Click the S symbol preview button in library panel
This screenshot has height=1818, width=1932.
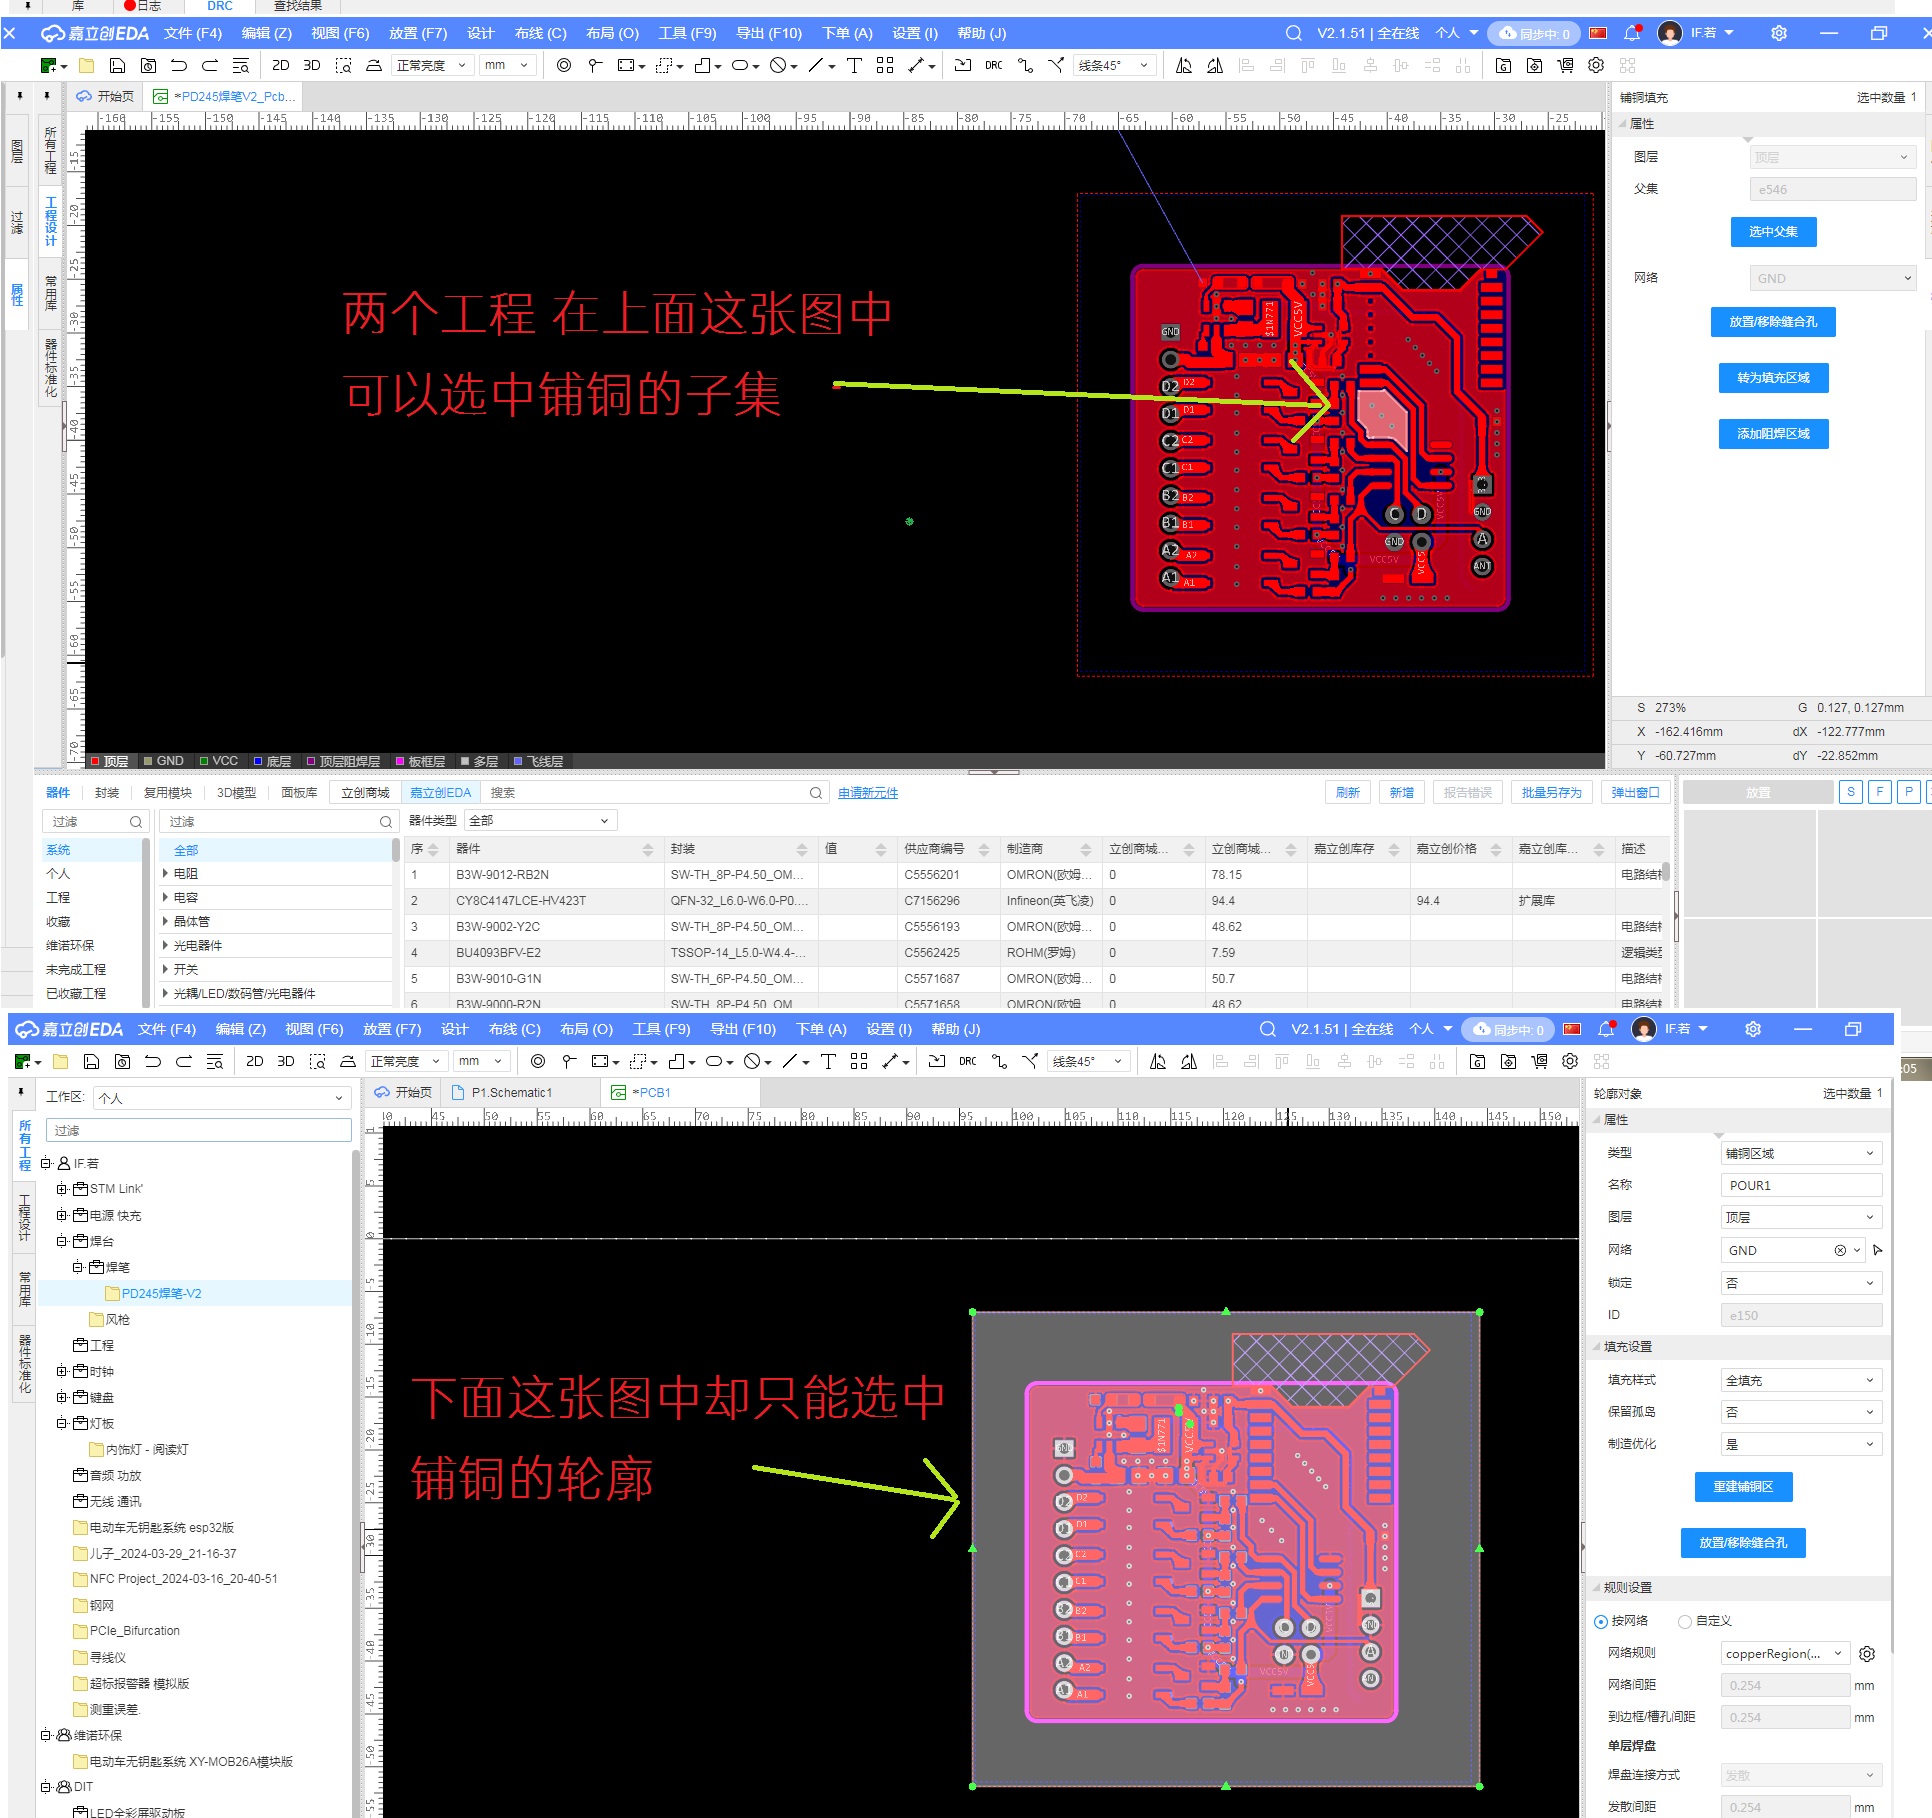tap(1850, 792)
